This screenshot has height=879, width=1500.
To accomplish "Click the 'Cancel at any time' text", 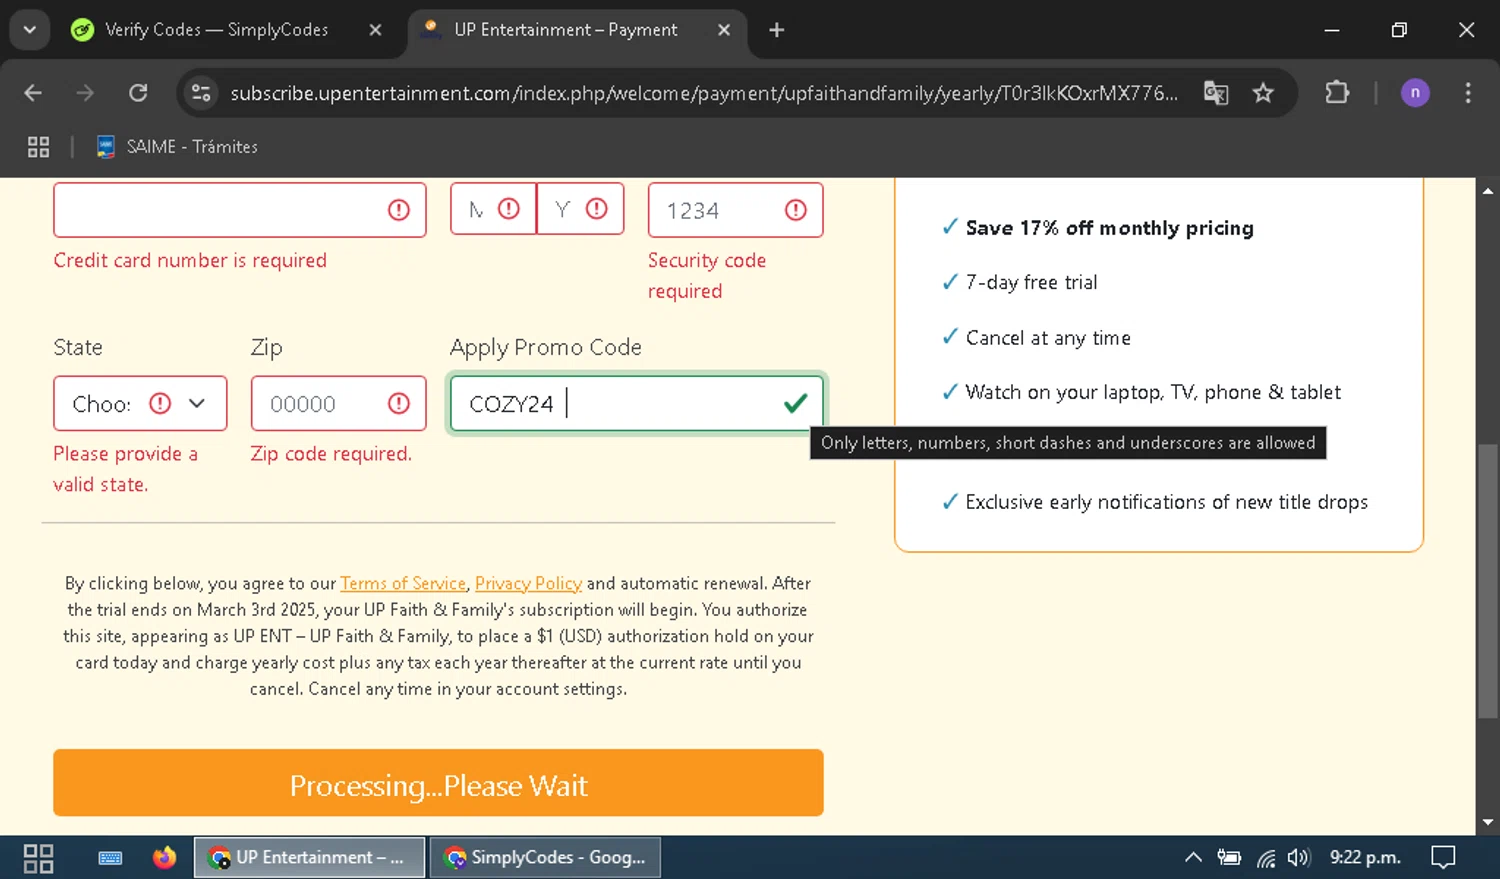I will pos(1048,338).
